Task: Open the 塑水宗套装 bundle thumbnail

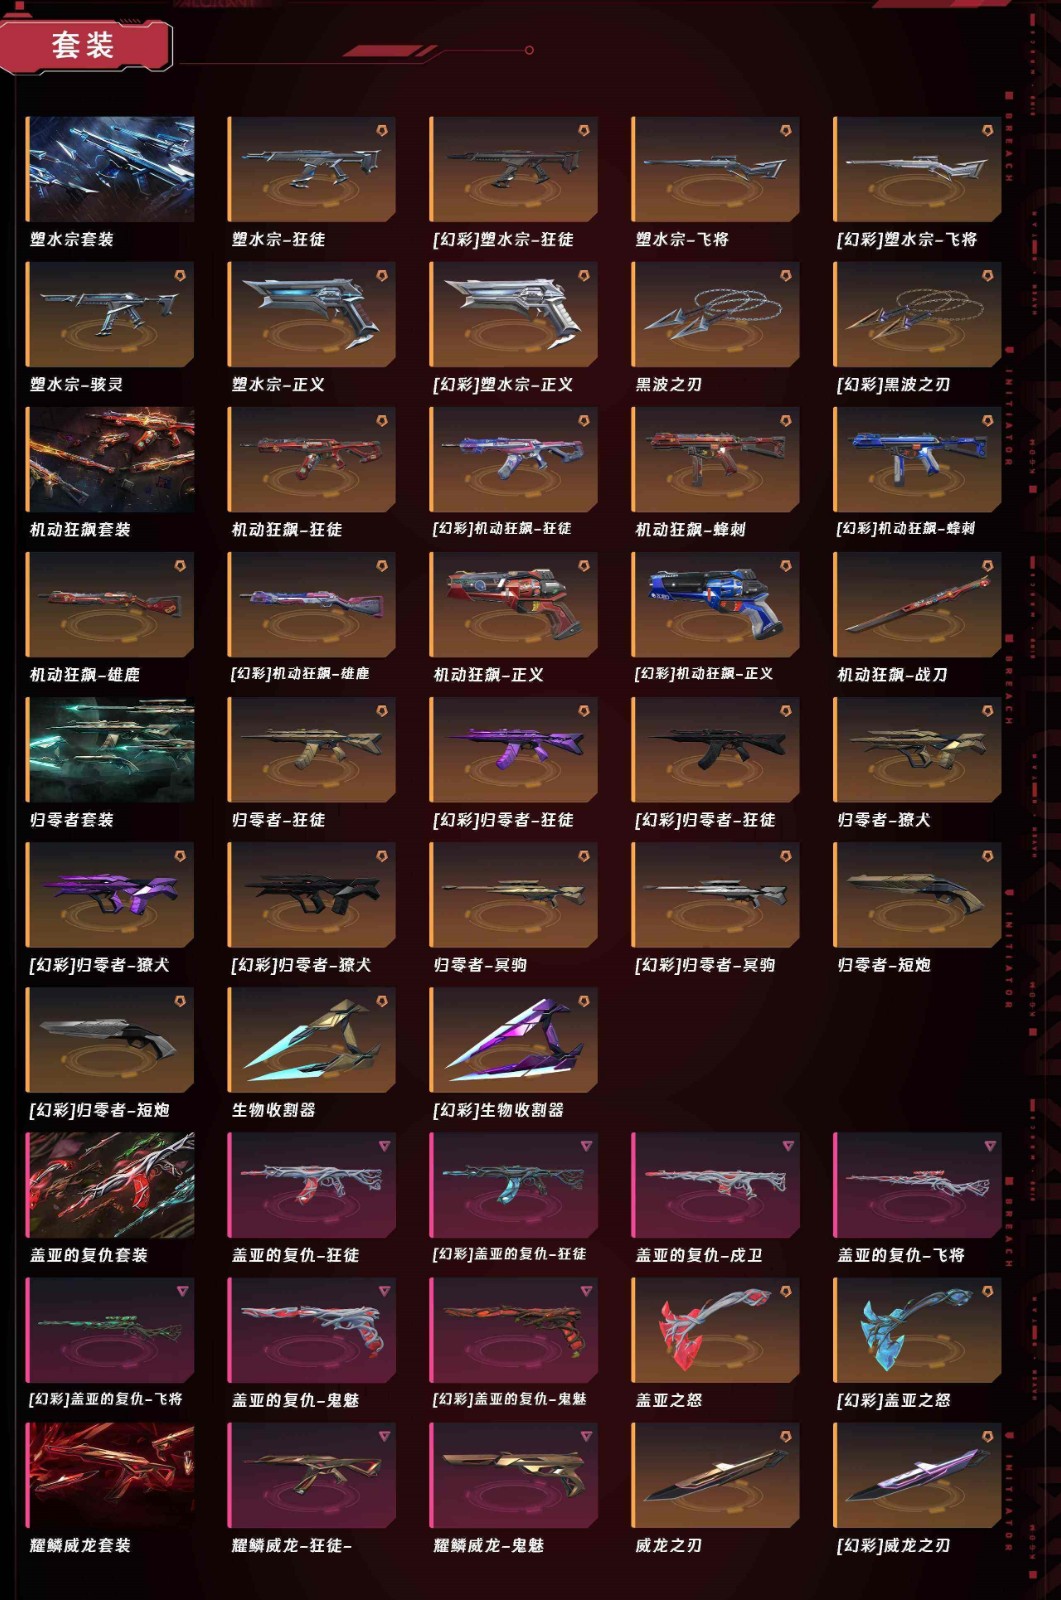Action: click(110, 169)
